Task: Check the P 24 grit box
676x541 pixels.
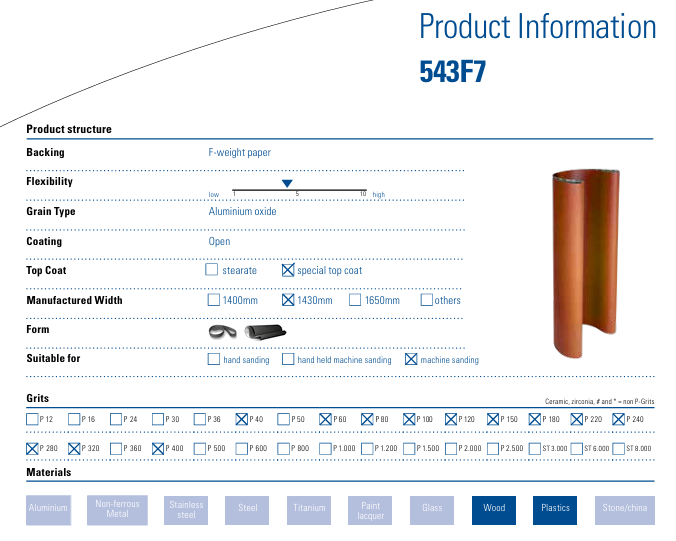Action: pyautogui.click(x=116, y=419)
